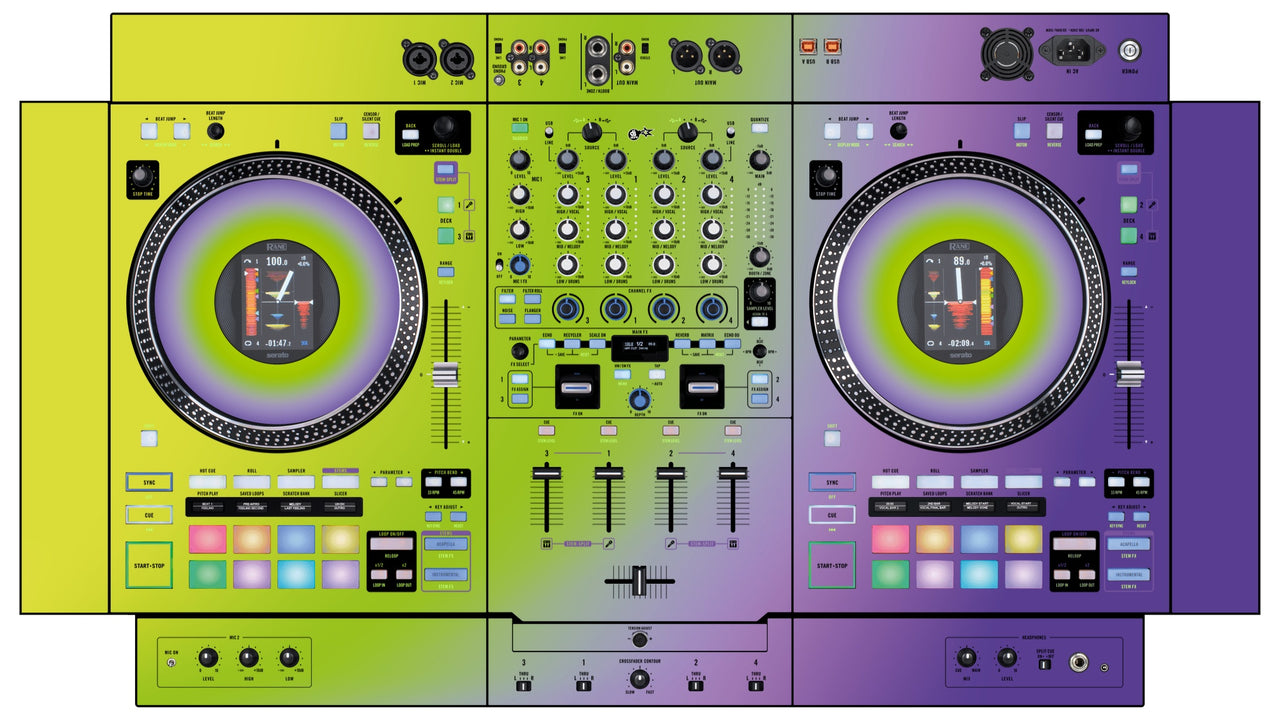Click the Filter channel FX button
The height and width of the screenshot is (722, 1280).
(509, 297)
